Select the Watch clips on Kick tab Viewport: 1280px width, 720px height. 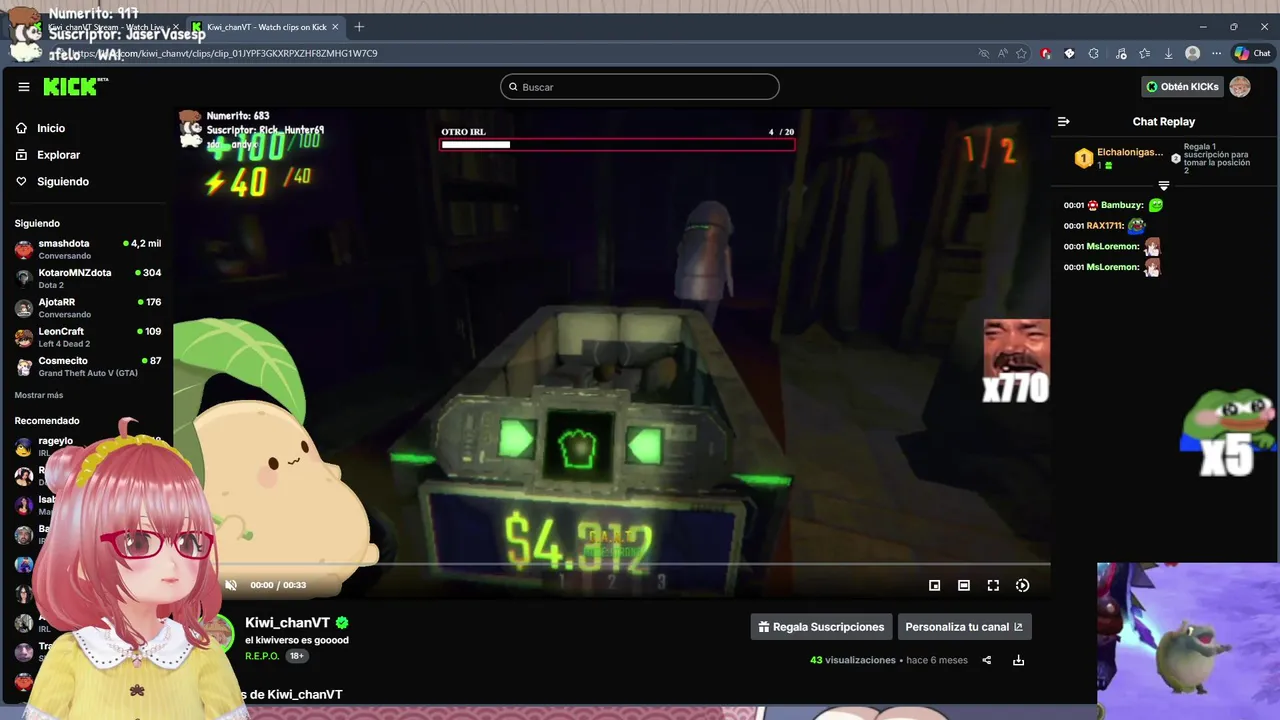click(265, 27)
